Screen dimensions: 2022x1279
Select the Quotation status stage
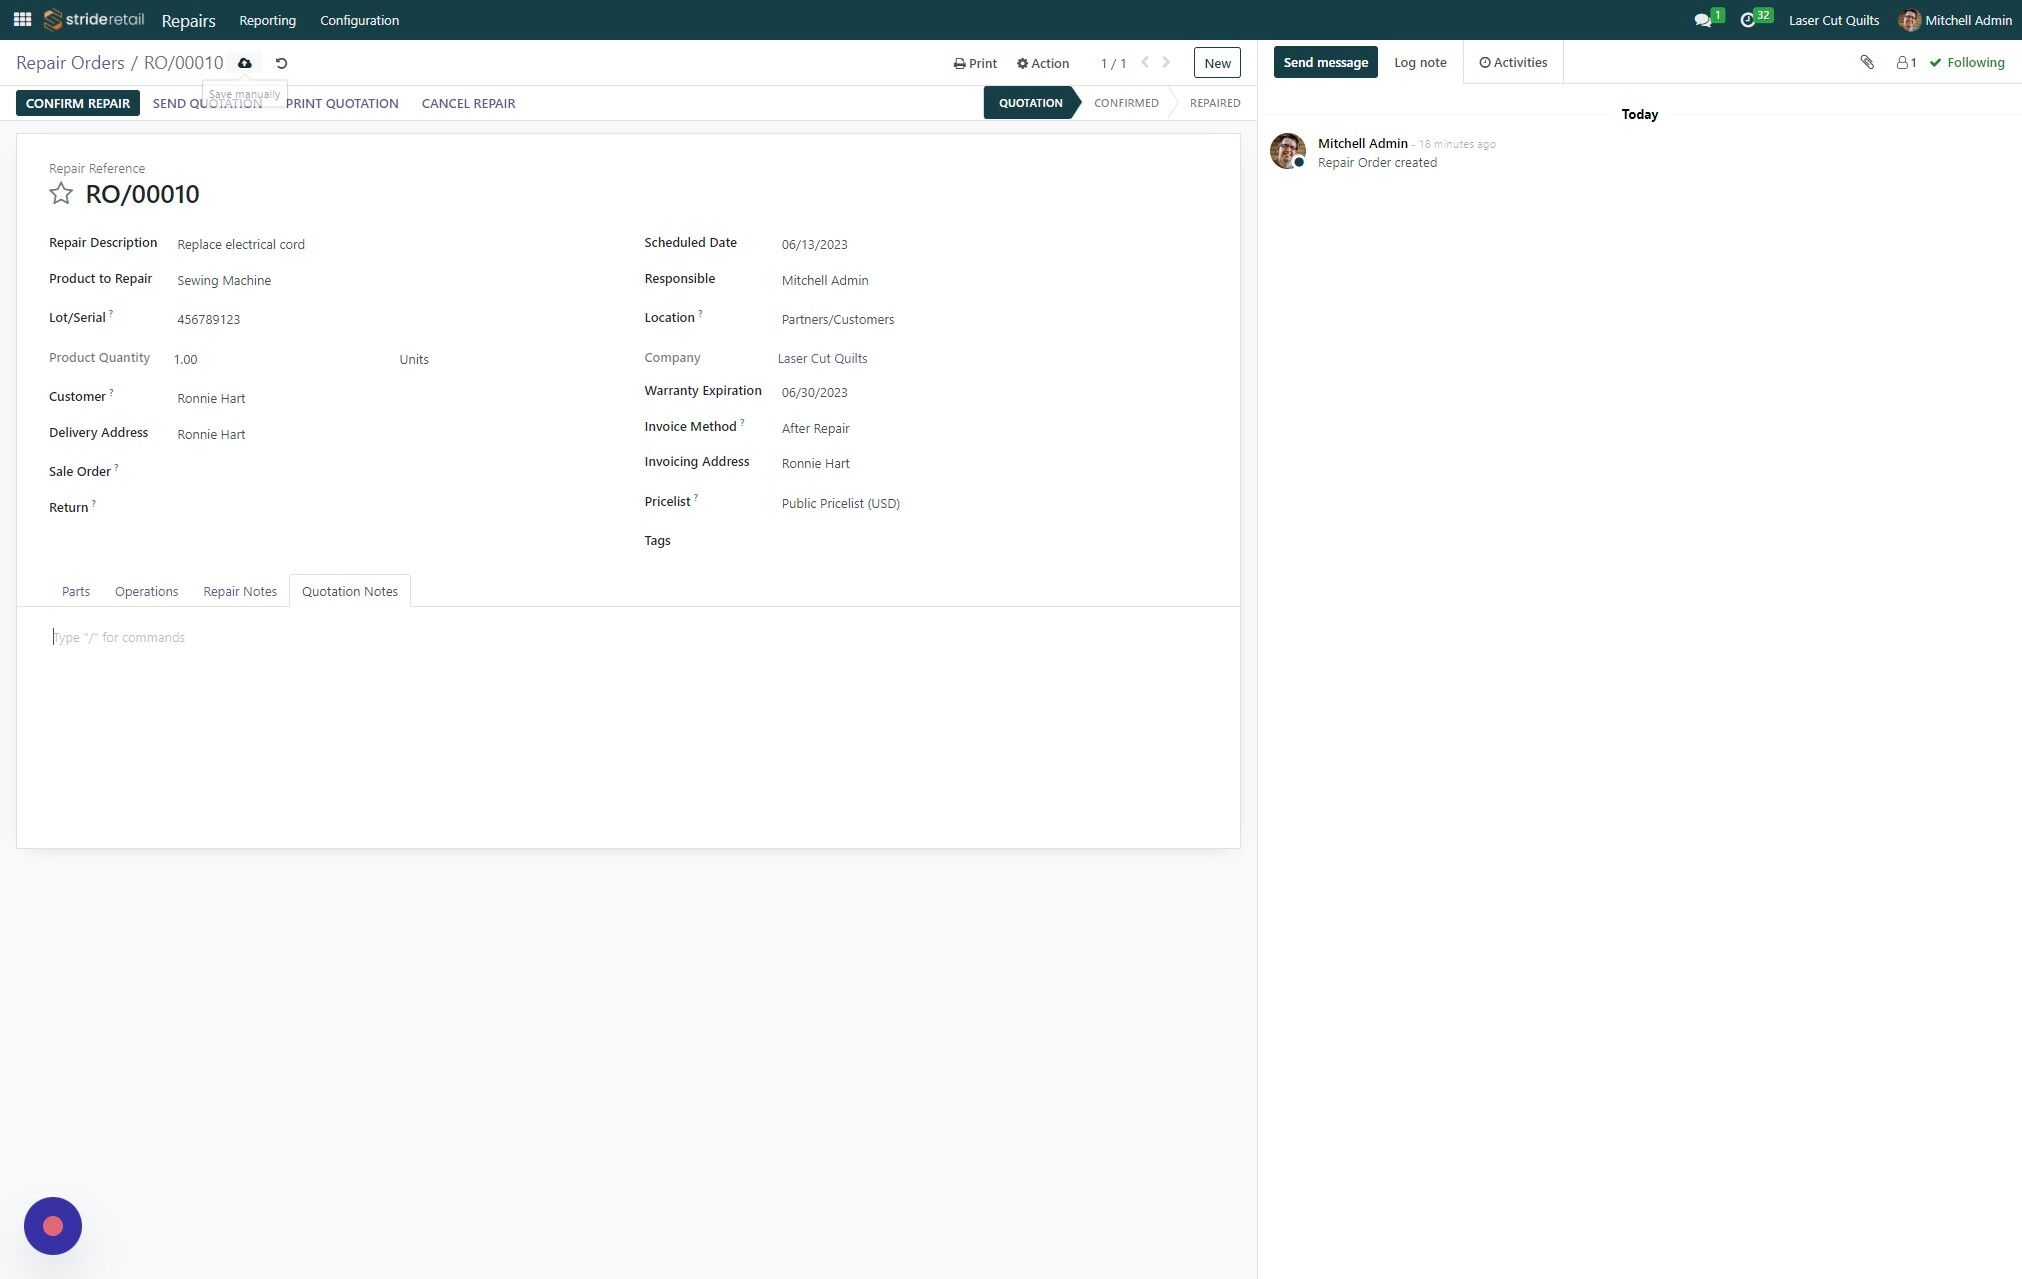coord(1030,103)
